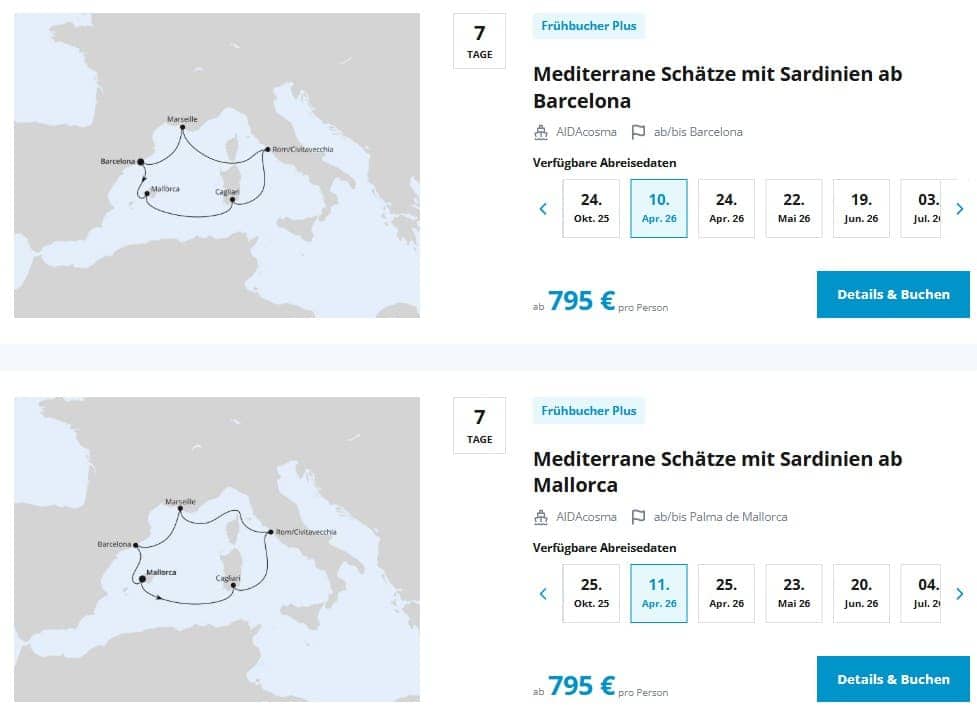Select departure date 24. Okt. 25

point(591,208)
